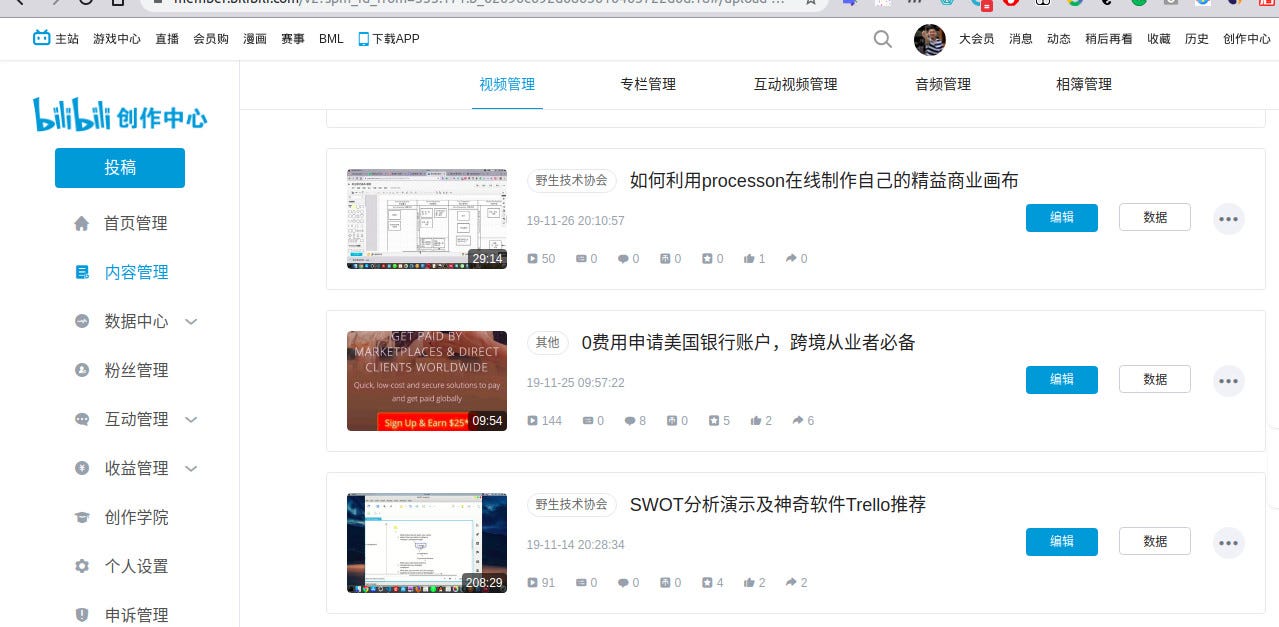
Task: Click 编辑 for the 美国银行账户 video
Action: 1062,379
